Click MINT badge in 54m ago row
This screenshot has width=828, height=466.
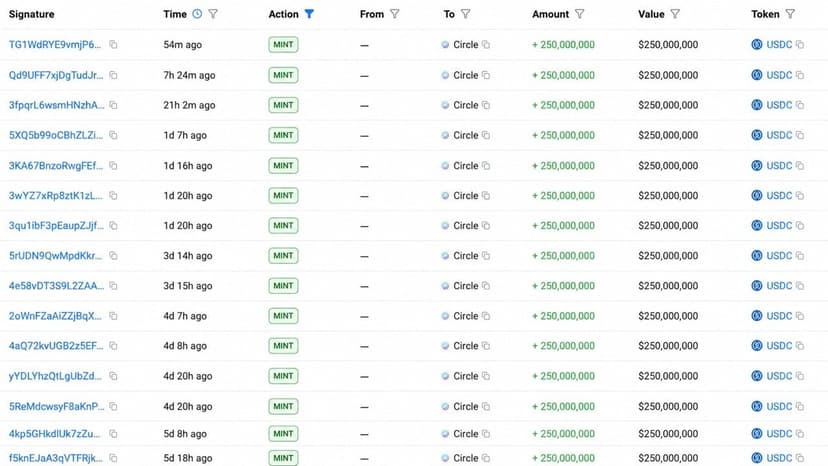283,45
